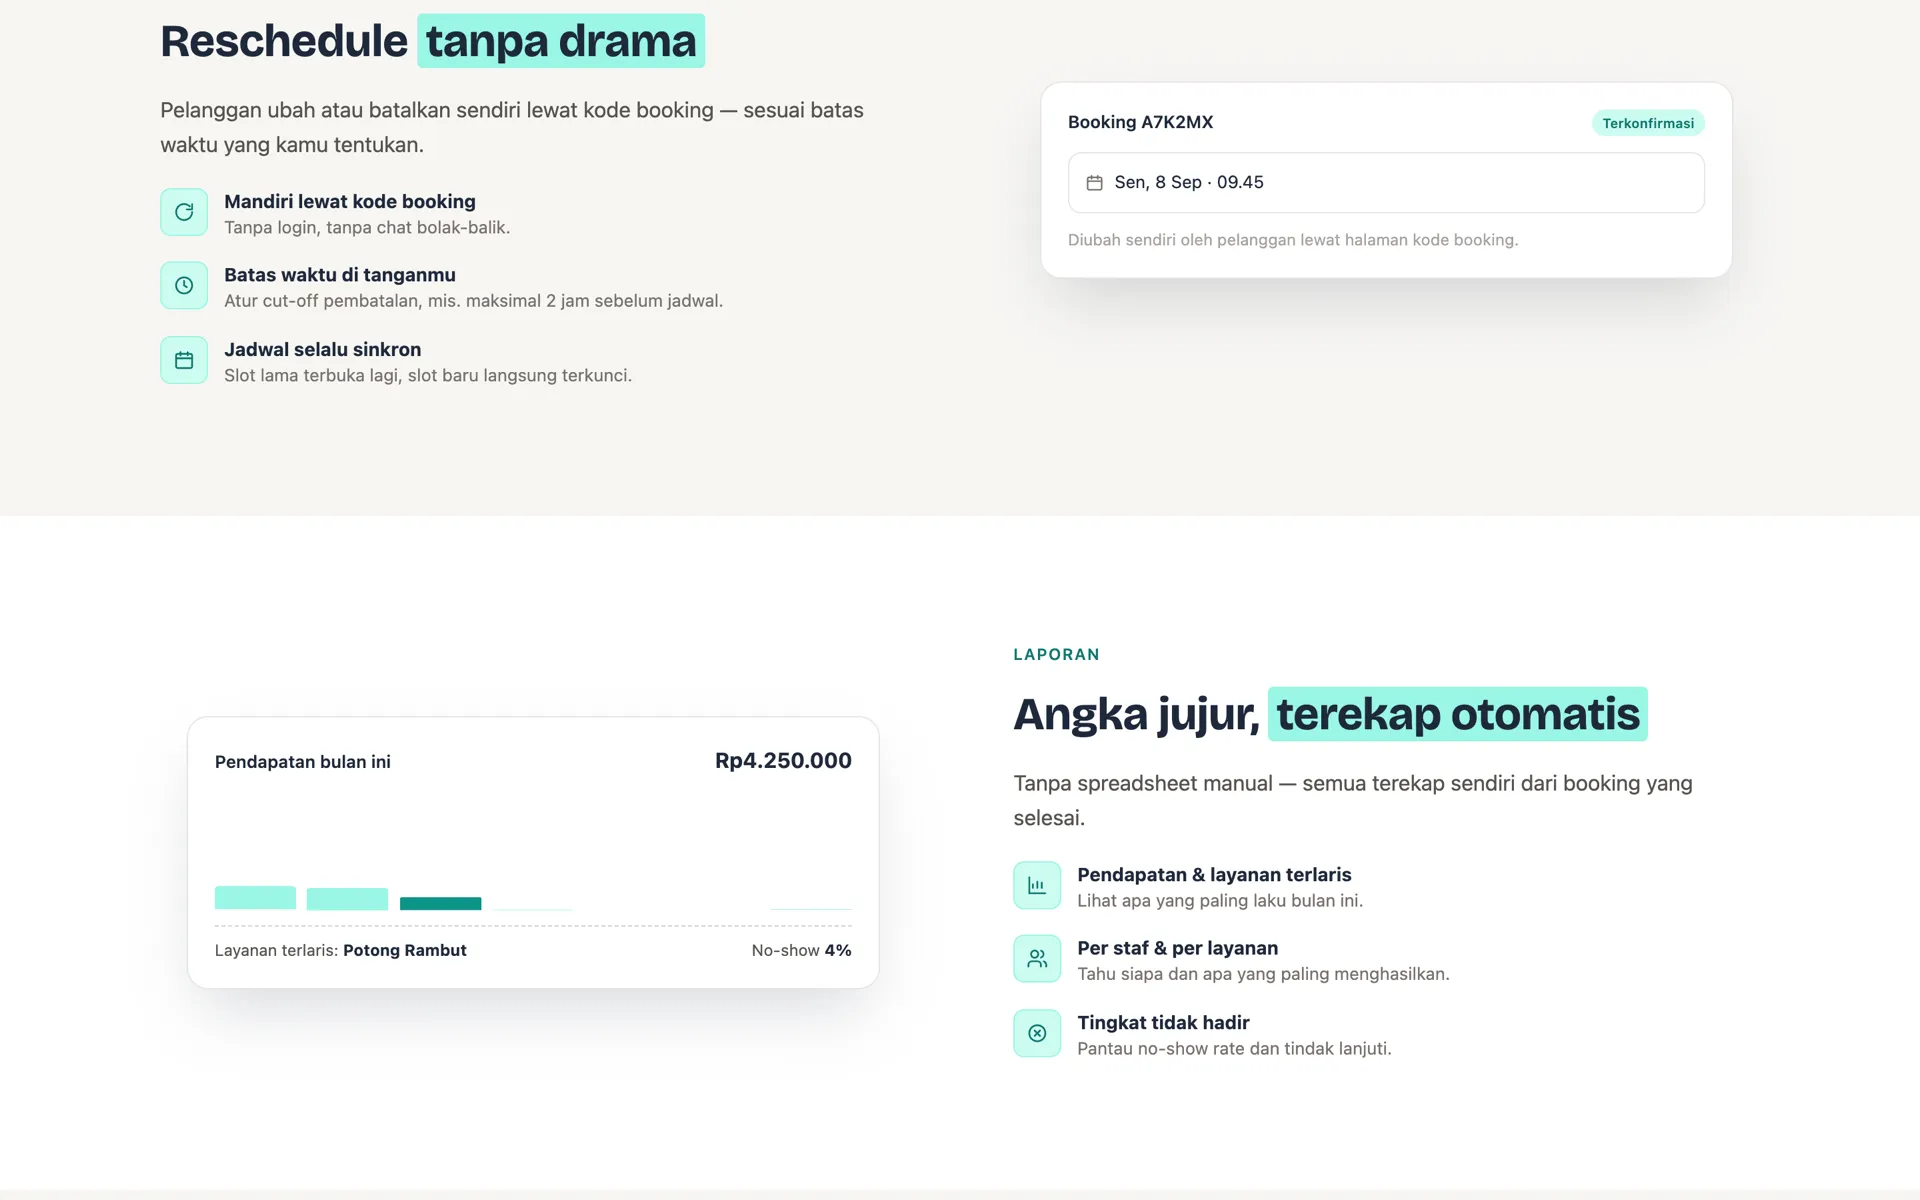Click the Sen, 8 Sep · 09.45 date field
This screenshot has height=1200, width=1920.
(1386, 183)
